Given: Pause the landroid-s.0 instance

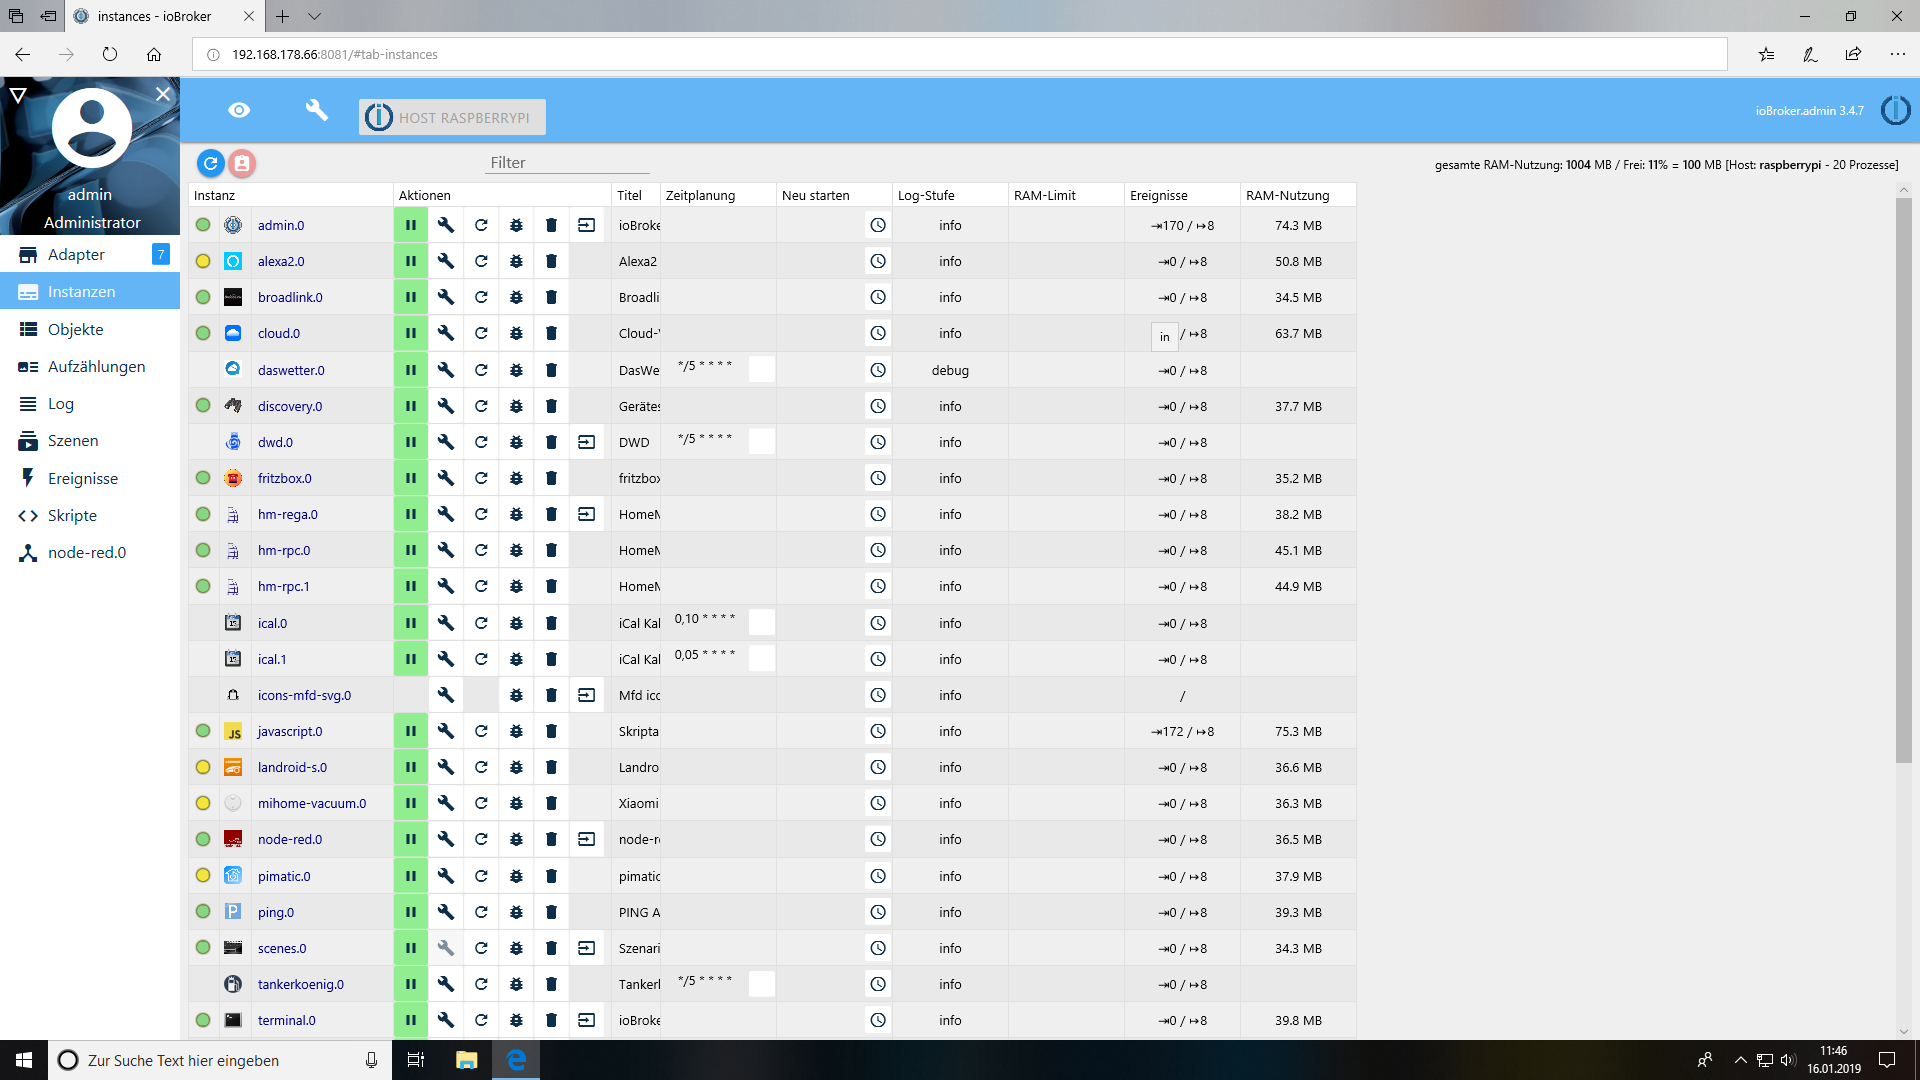Looking at the screenshot, I should [x=410, y=767].
